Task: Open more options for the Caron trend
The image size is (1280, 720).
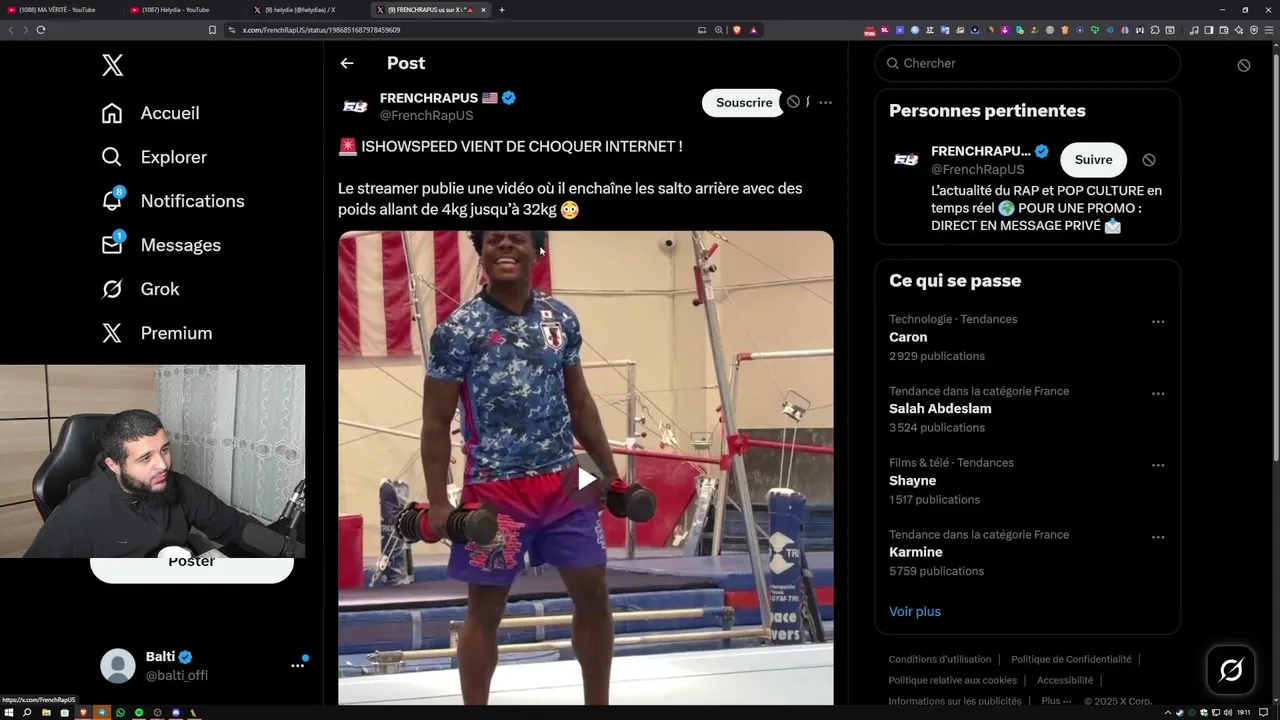Action: 1158,322
